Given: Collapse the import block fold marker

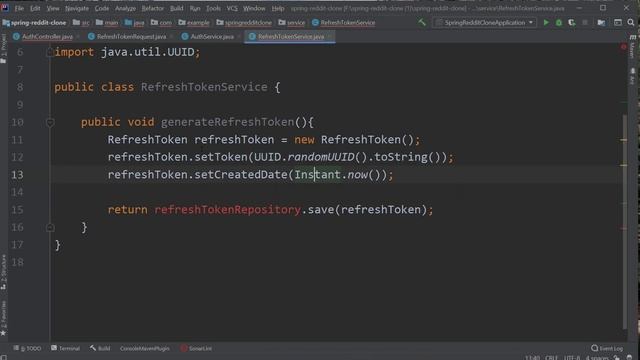Looking at the screenshot, I should [50, 52].
